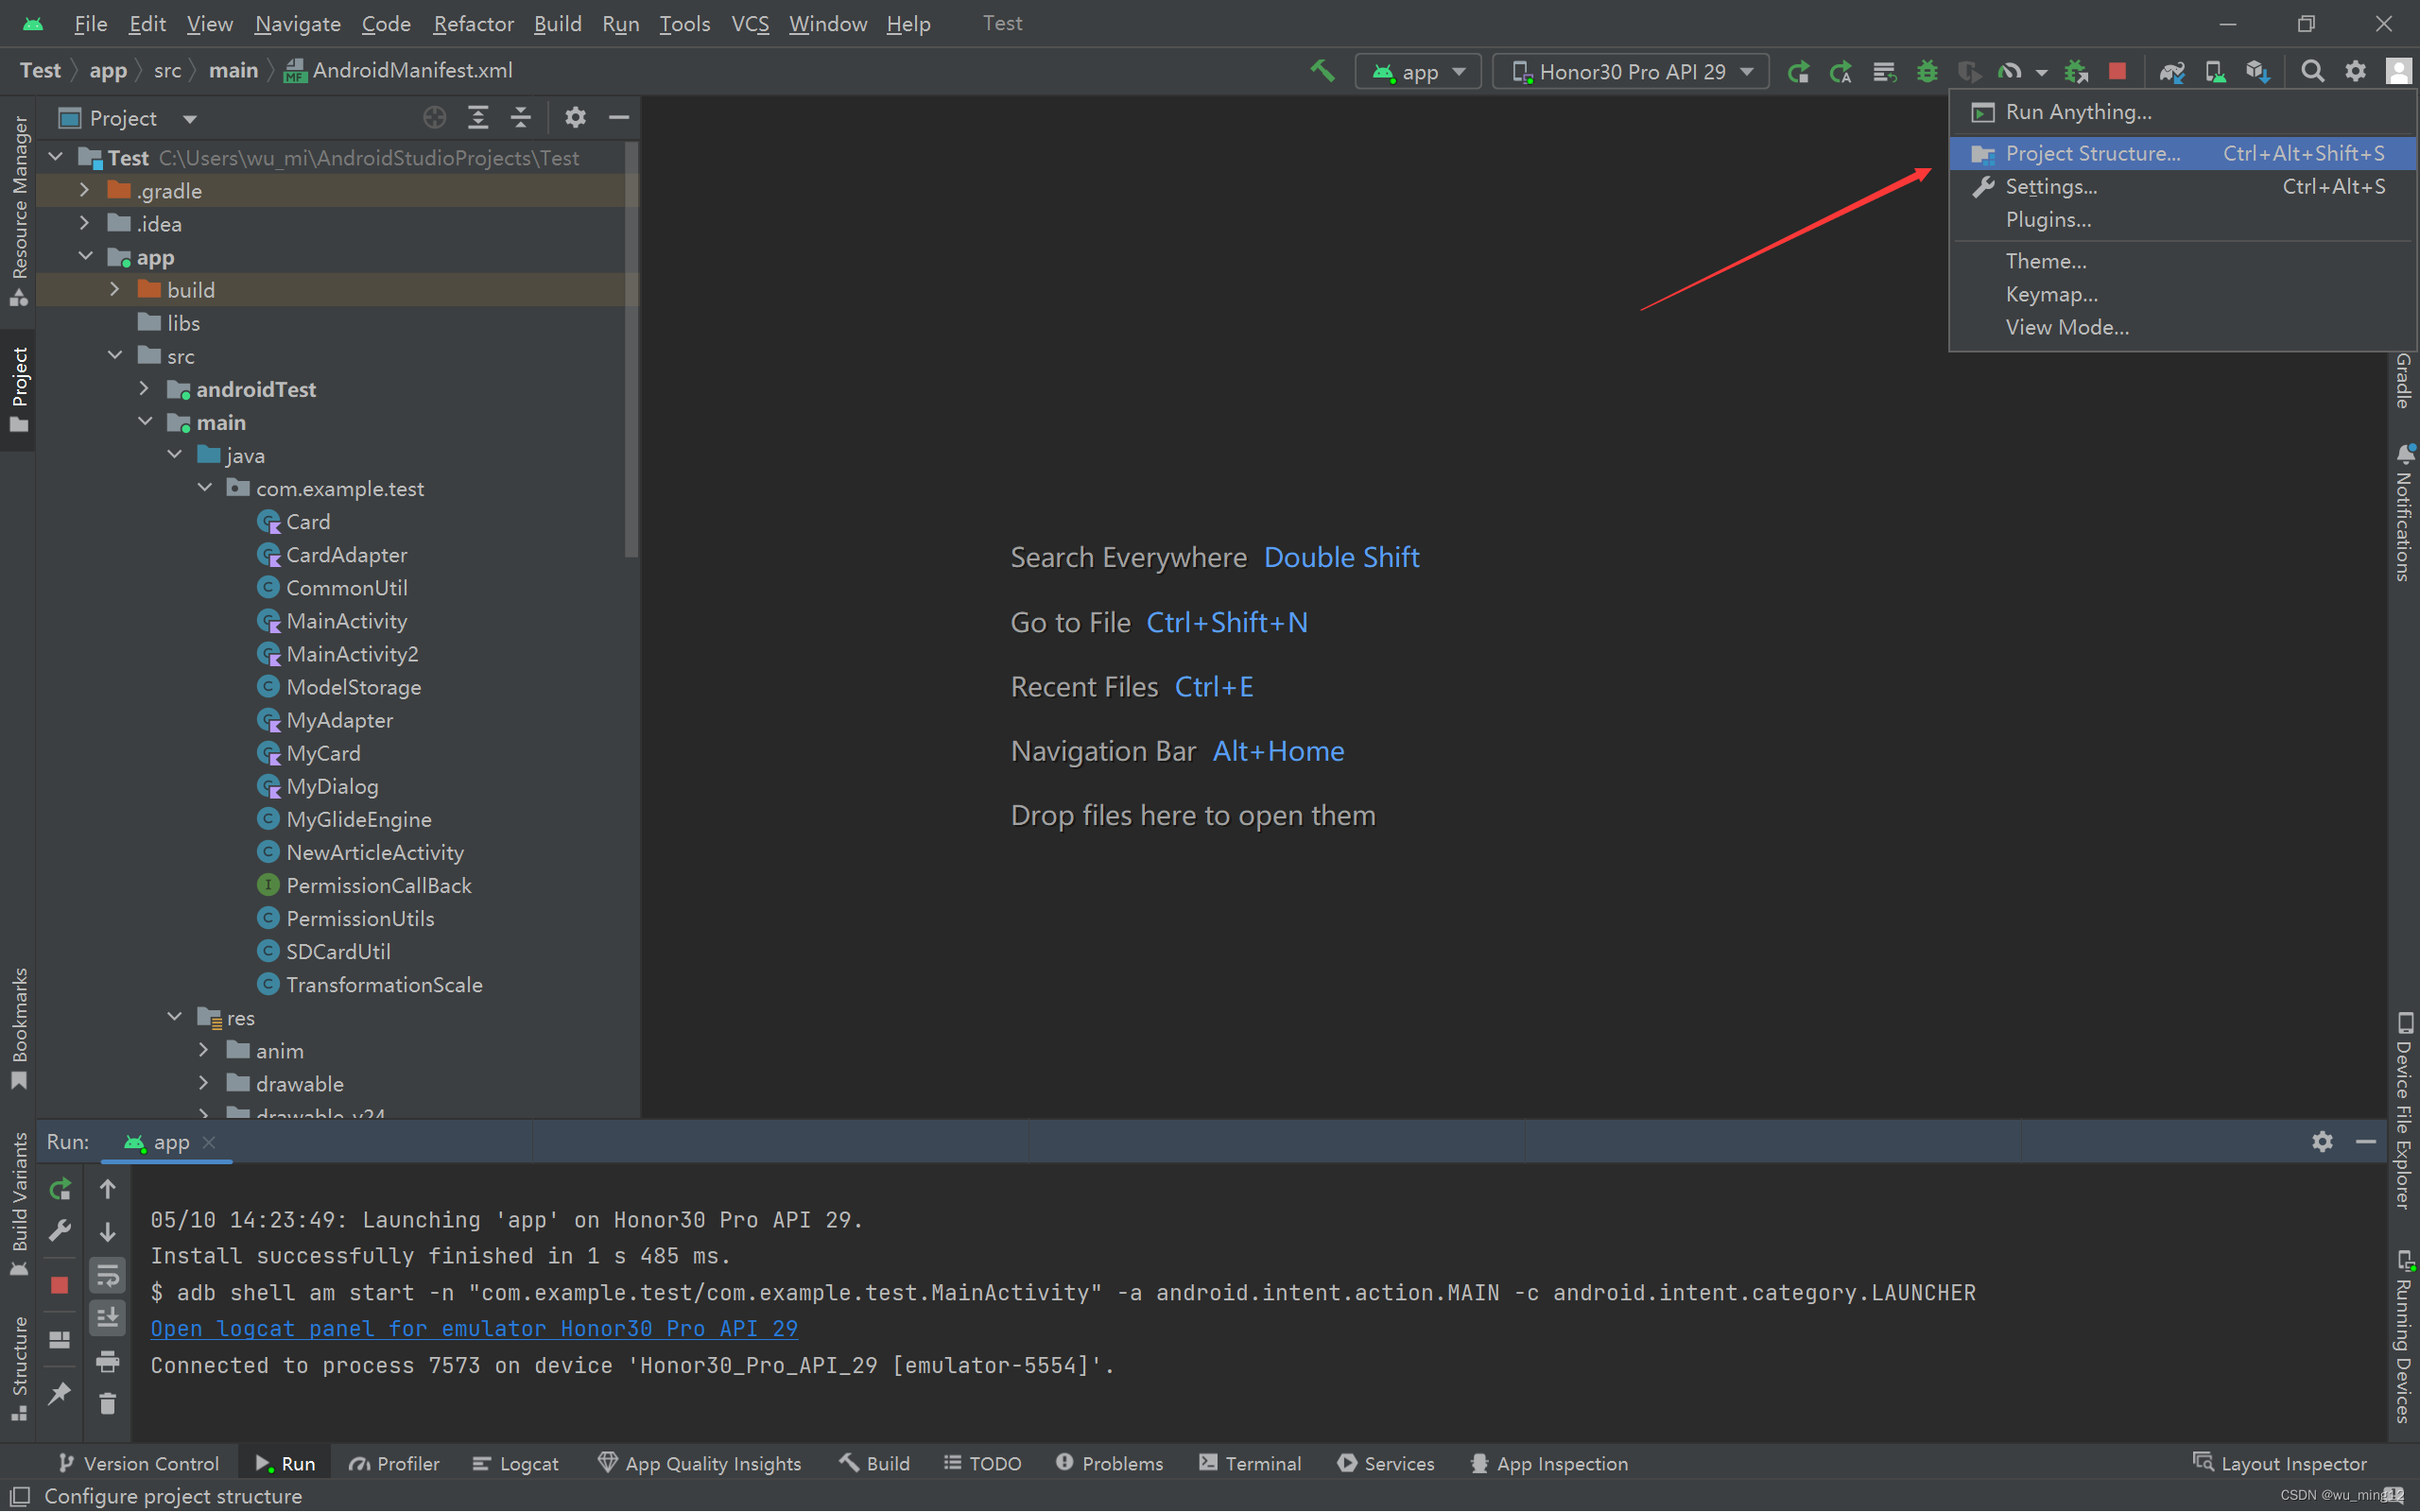Clear the Run console with the trash icon
The height and width of the screenshot is (1512, 2420).
tap(108, 1404)
